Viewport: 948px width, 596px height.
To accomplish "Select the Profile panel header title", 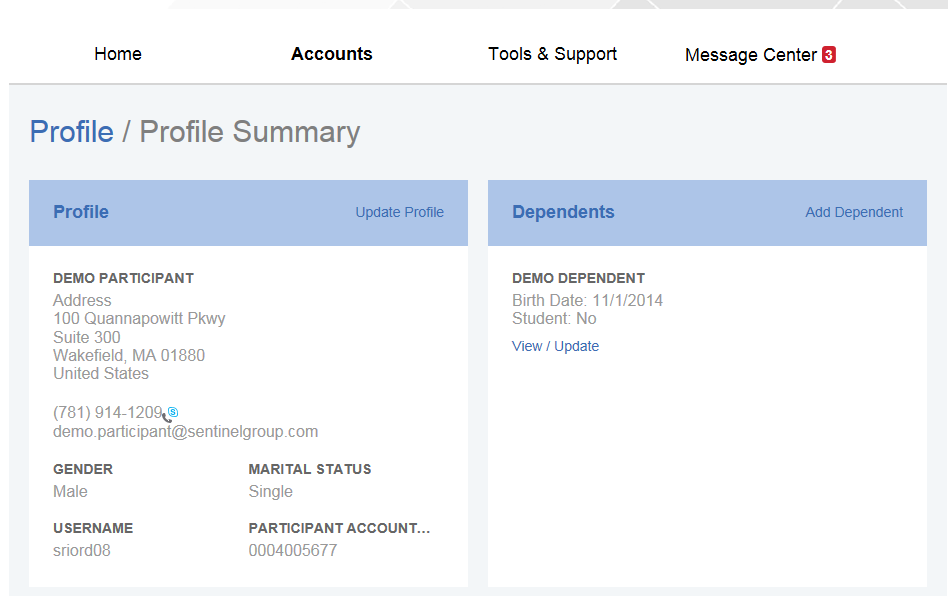I will [x=81, y=212].
